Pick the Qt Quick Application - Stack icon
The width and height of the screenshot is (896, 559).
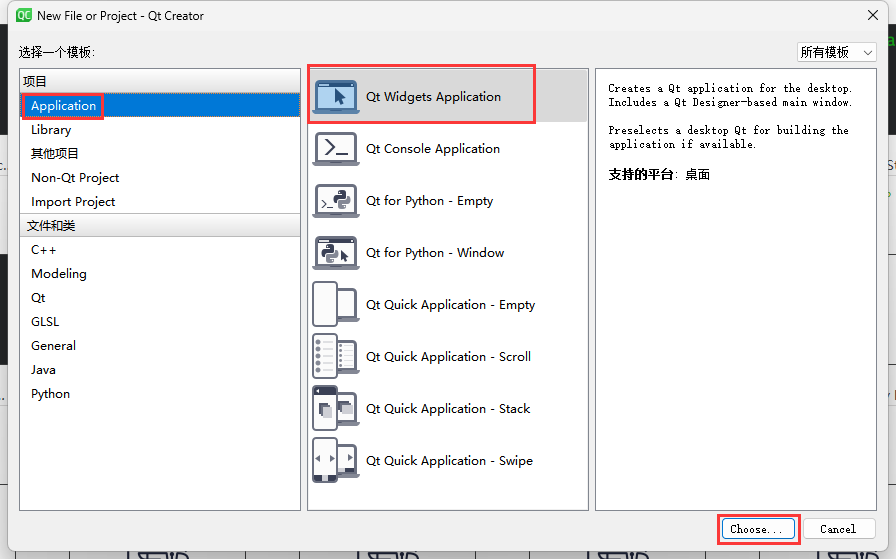click(x=335, y=408)
